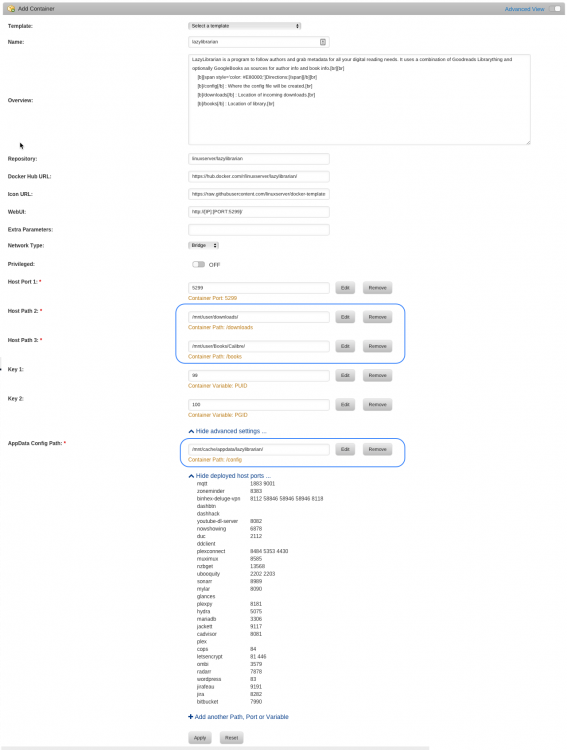The height and width of the screenshot is (750, 567).
Task: Click the Container Variable: PGID text
Action: tap(218, 415)
